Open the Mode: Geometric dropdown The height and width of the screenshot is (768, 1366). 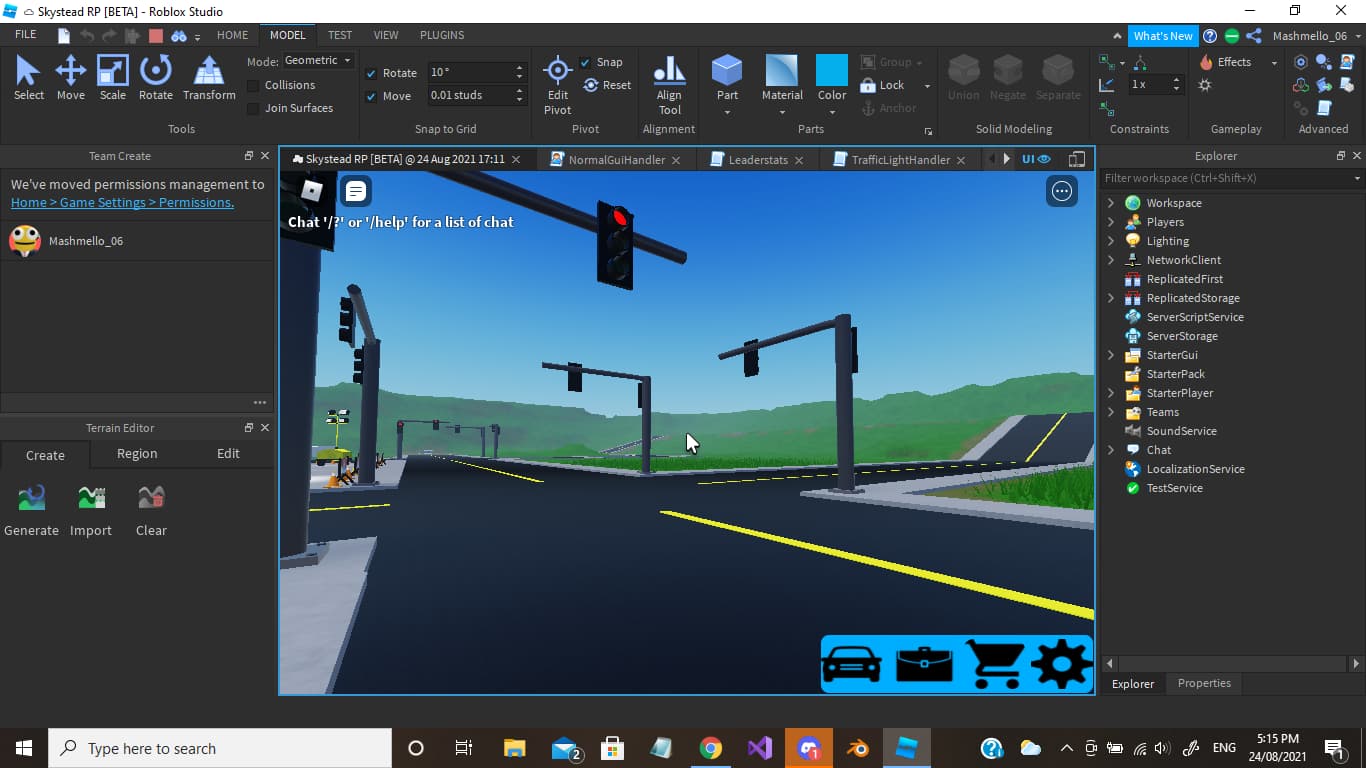[x=318, y=59]
